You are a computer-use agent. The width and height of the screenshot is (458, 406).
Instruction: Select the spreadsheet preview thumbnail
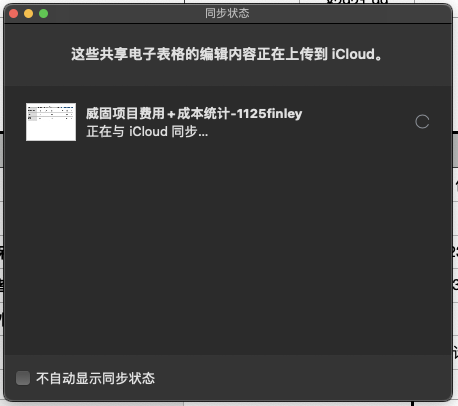[x=51, y=122]
